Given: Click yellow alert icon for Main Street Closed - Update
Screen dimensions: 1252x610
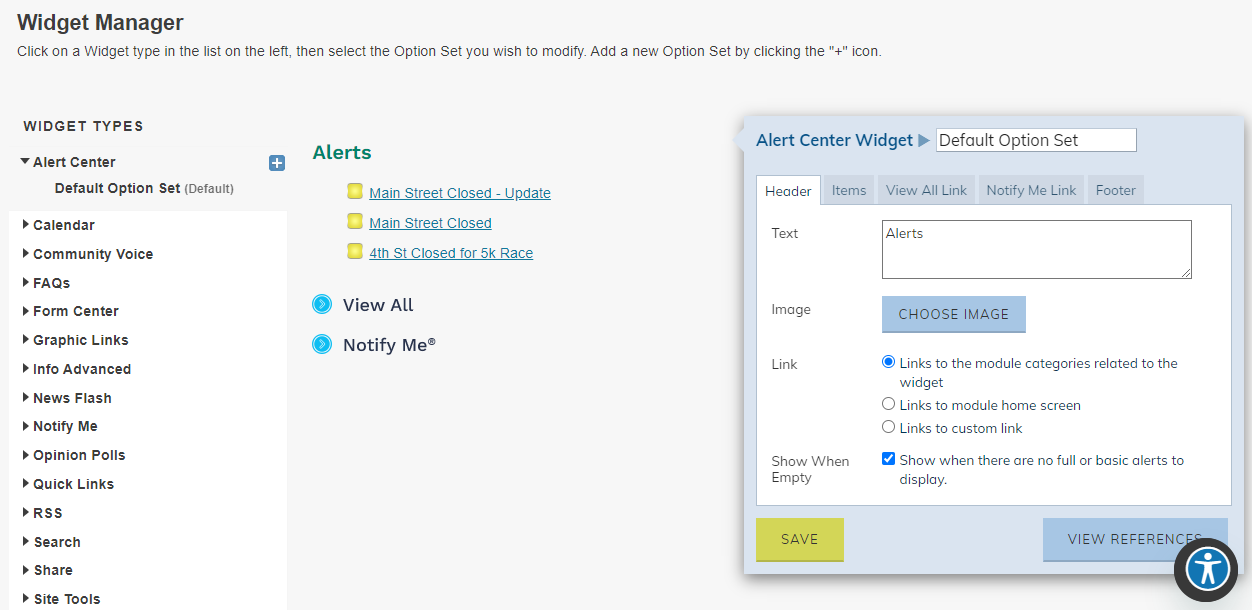Looking at the screenshot, I should tap(355, 191).
